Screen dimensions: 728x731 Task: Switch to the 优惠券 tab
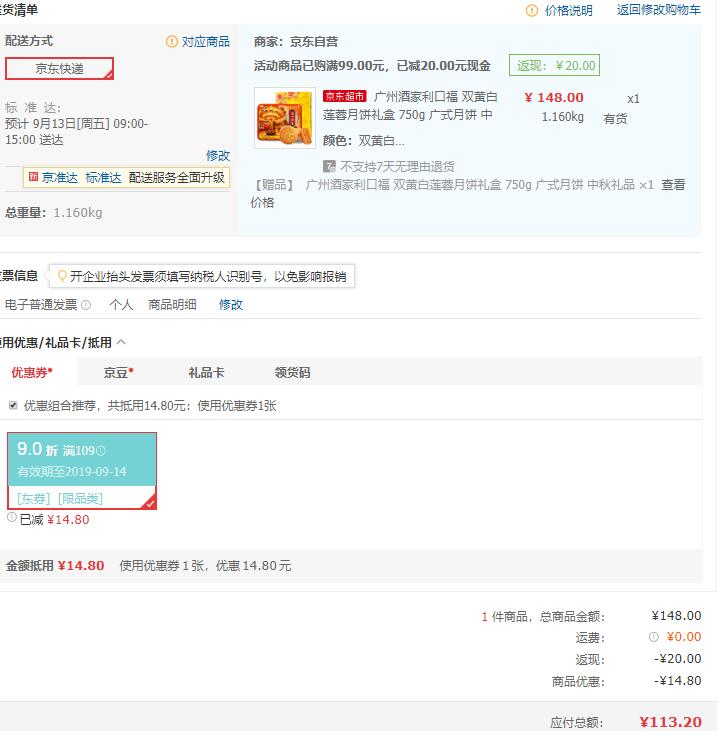[32, 372]
